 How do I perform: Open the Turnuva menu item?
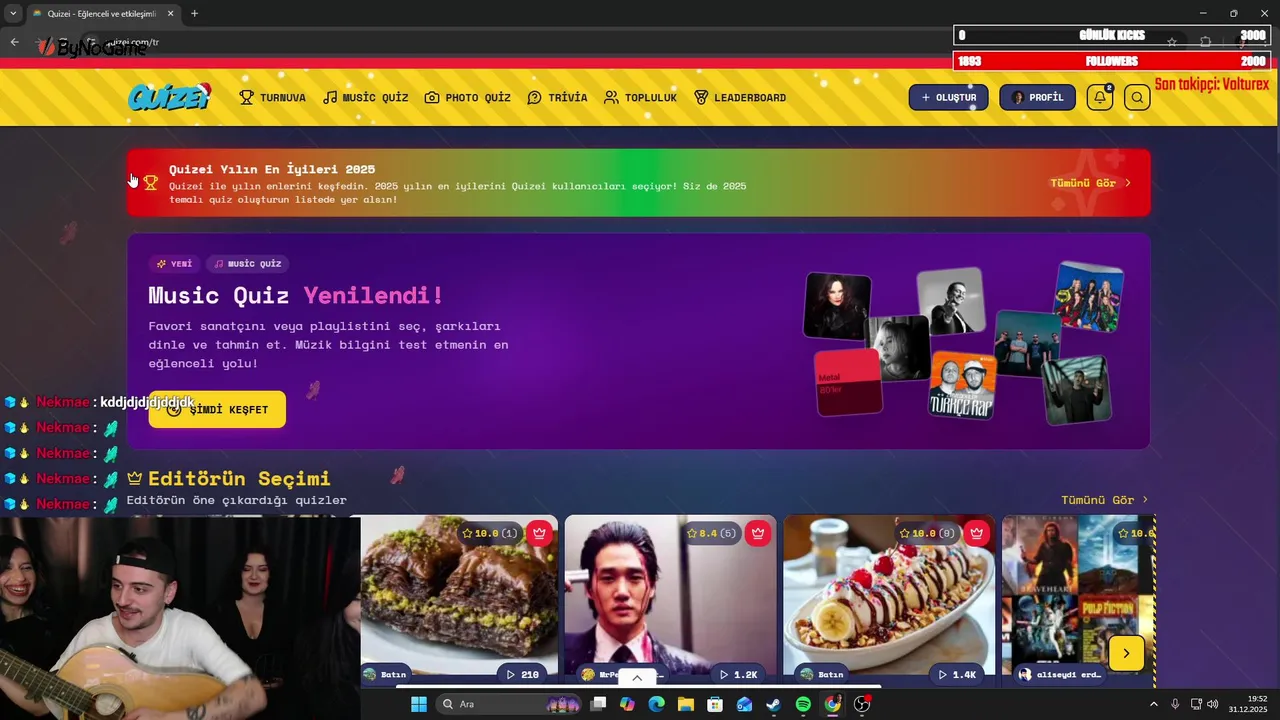[273, 98]
